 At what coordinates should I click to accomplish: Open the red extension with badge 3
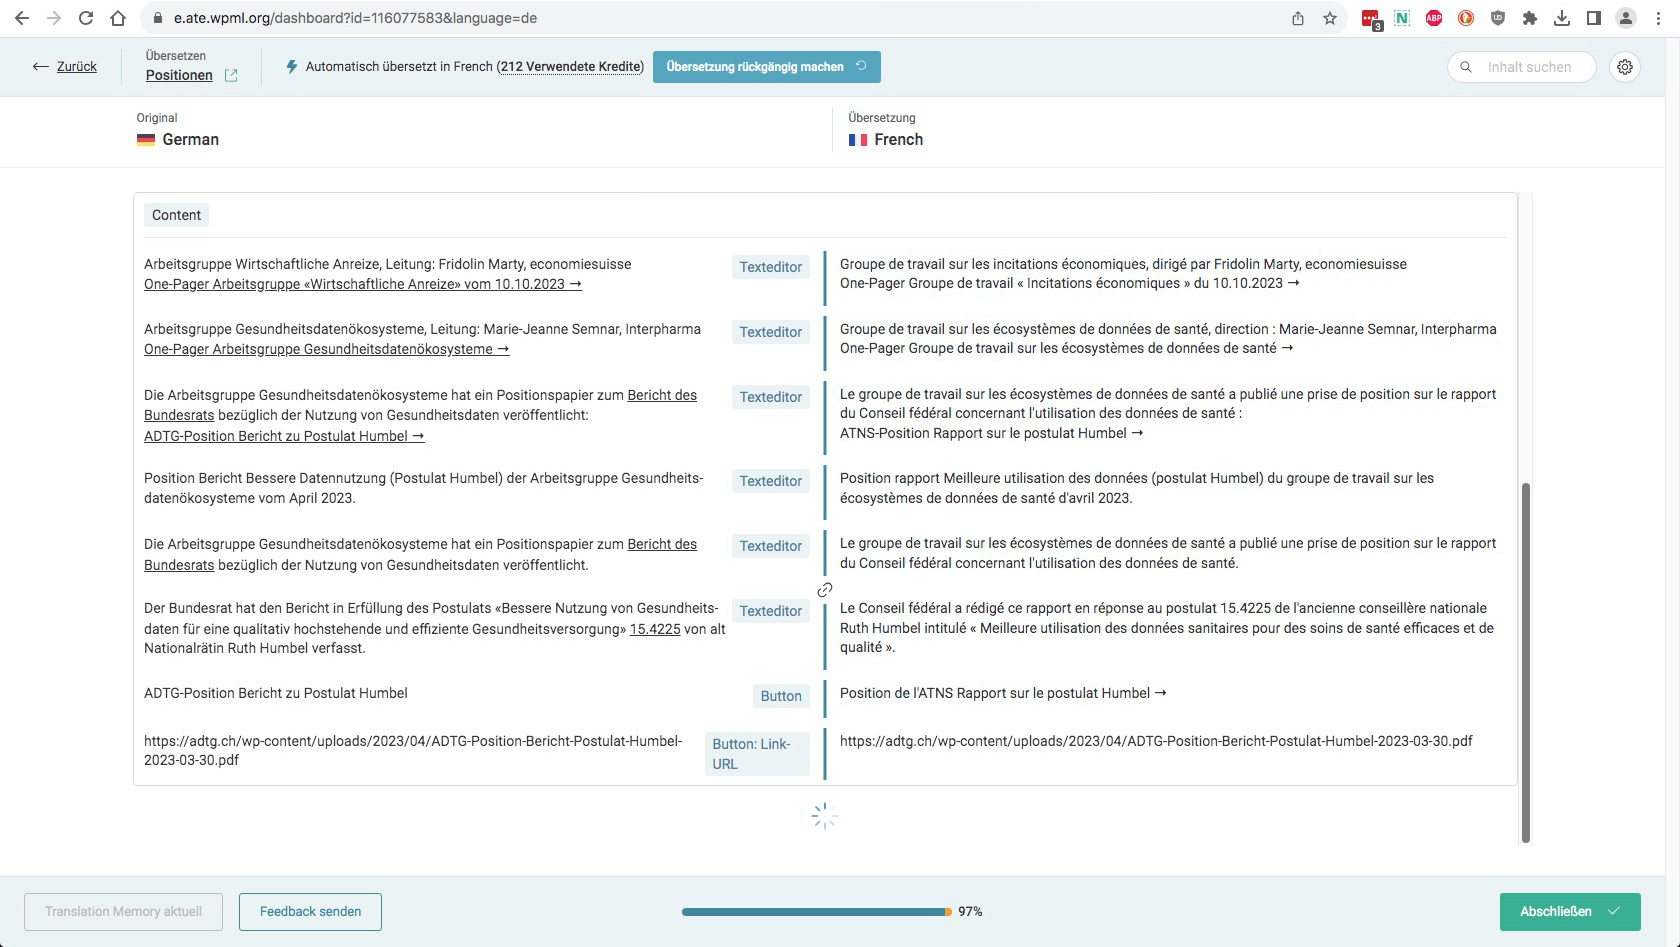coord(1371,19)
